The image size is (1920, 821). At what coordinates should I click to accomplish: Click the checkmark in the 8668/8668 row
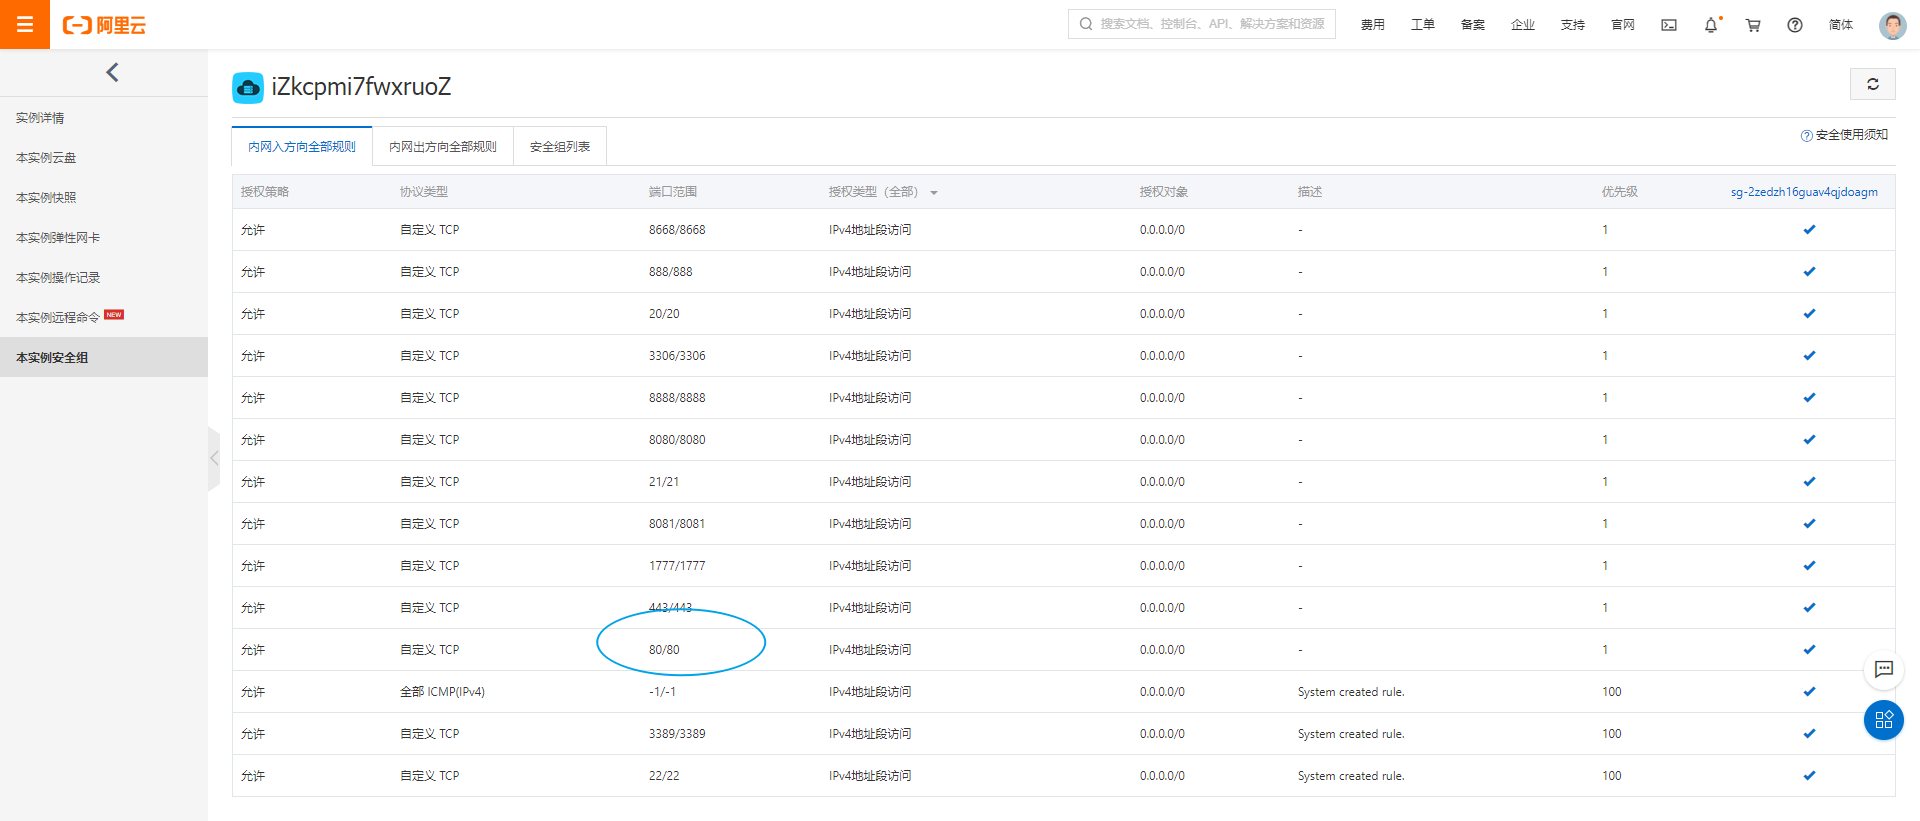click(x=1809, y=230)
